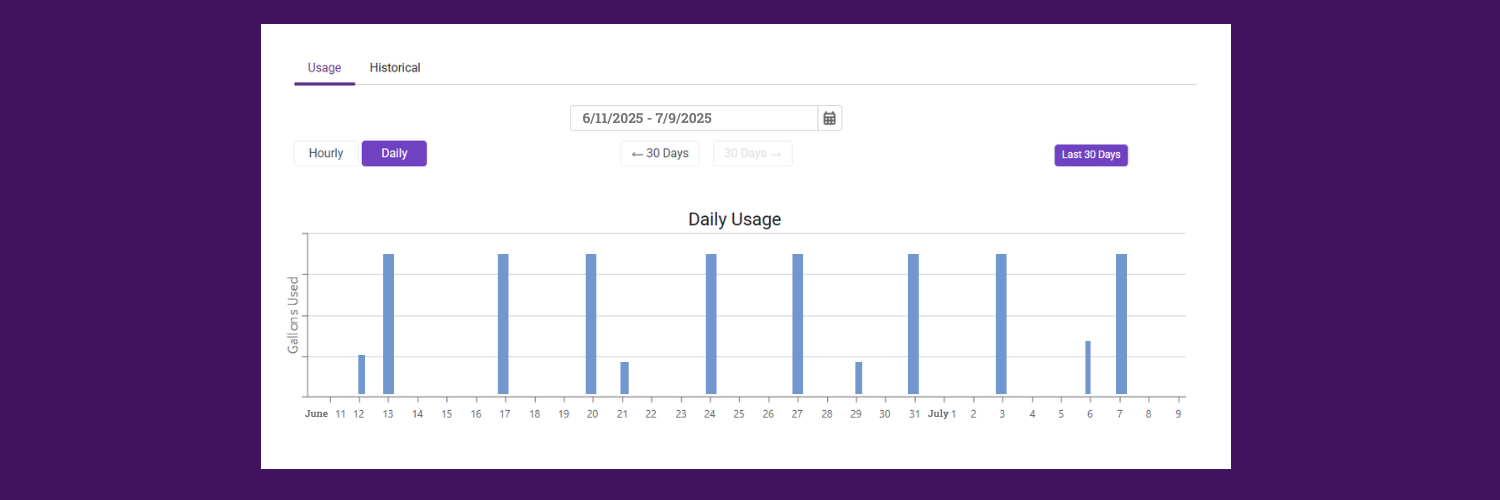Select the June 12 small usage bar
The width and height of the screenshot is (1500, 500).
click(x=362, y=375)
